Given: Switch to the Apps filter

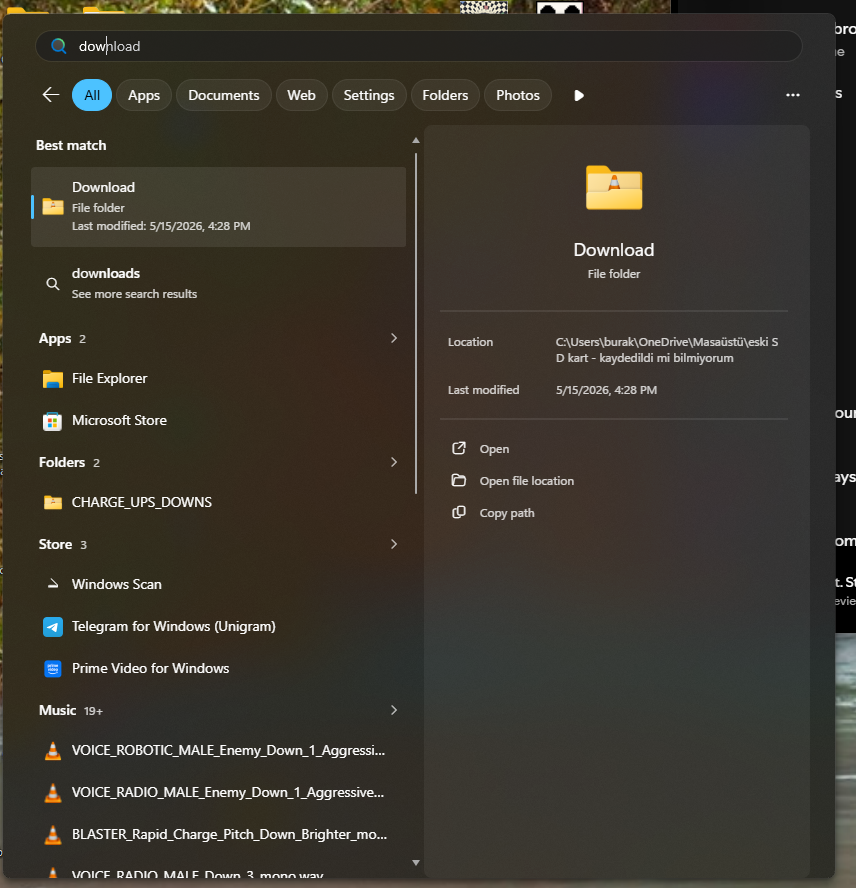Looking at the screenshot, I should [x=144, y=95].
